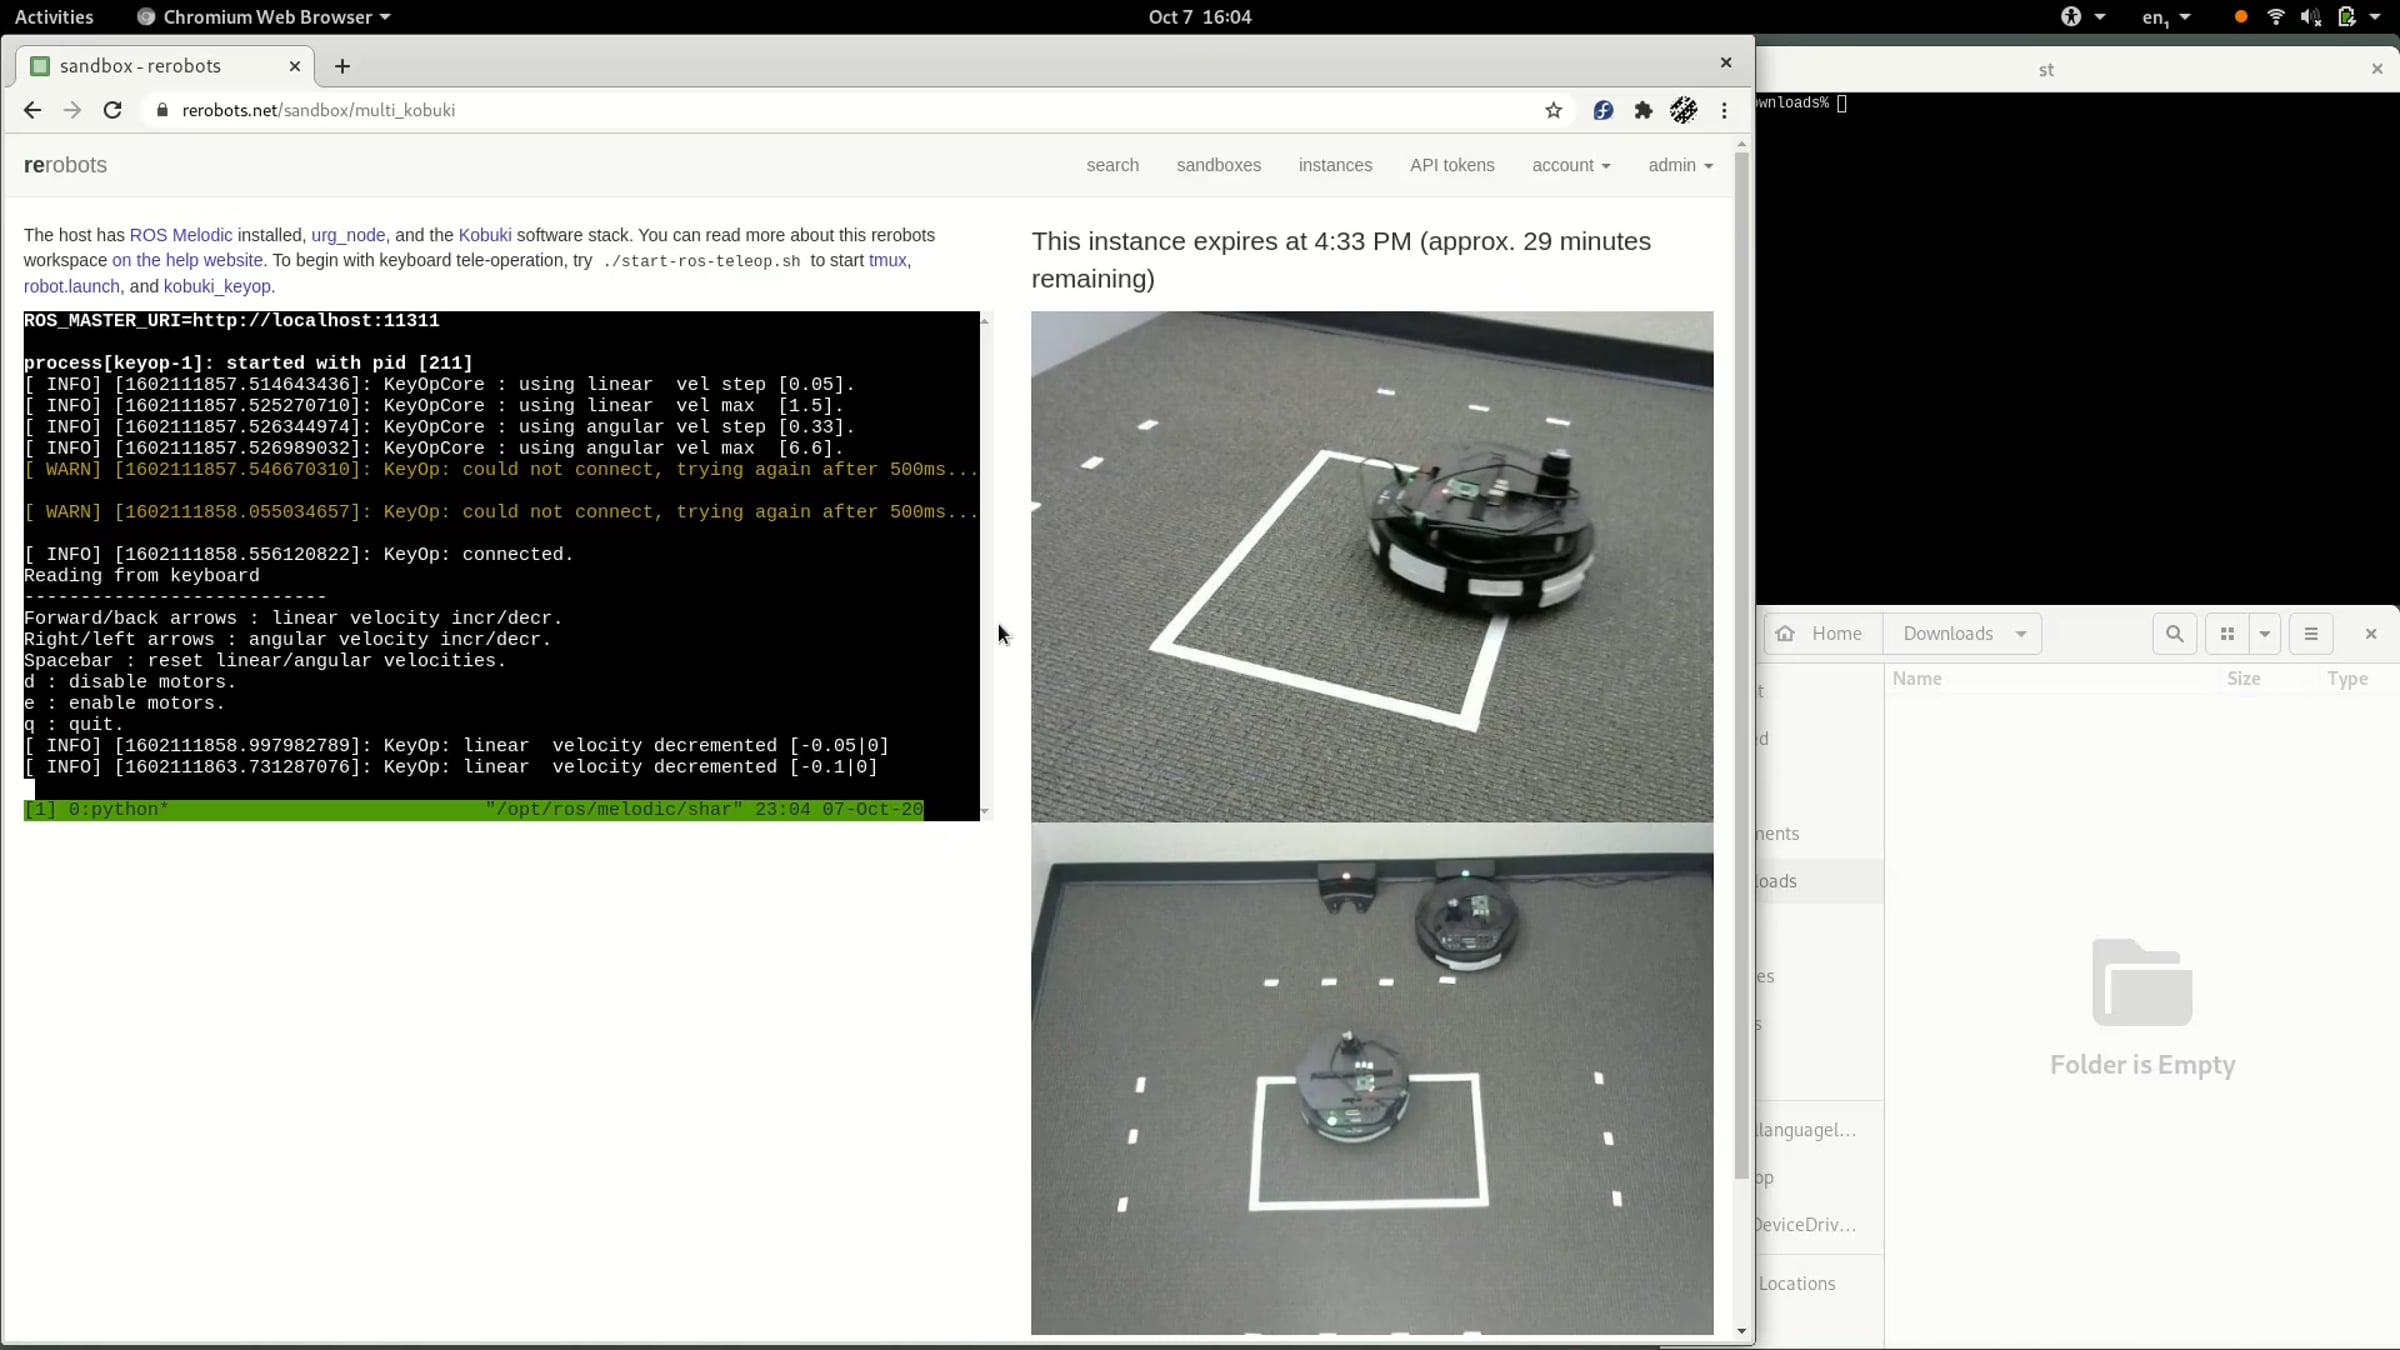Bookmark this page with the star icon
This screenshot has width=2400, height=1350.
coord(1553,110)
